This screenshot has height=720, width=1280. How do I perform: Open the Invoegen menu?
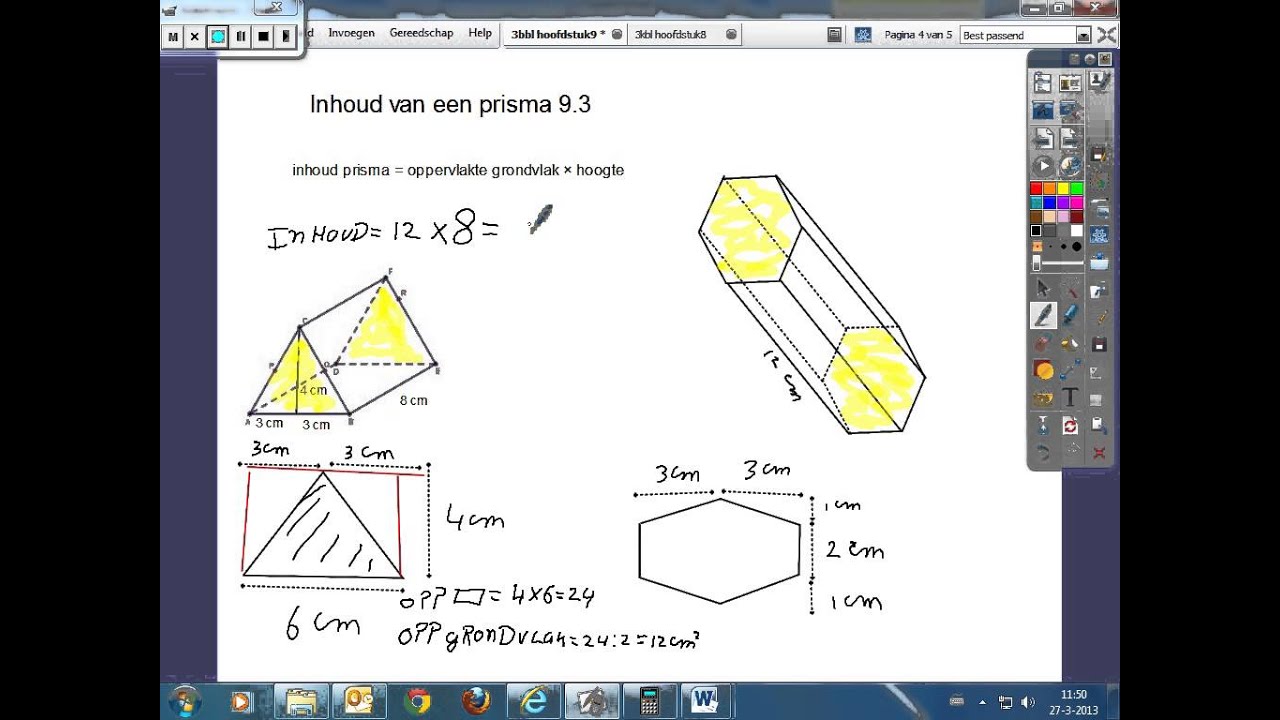coord(351,33)
